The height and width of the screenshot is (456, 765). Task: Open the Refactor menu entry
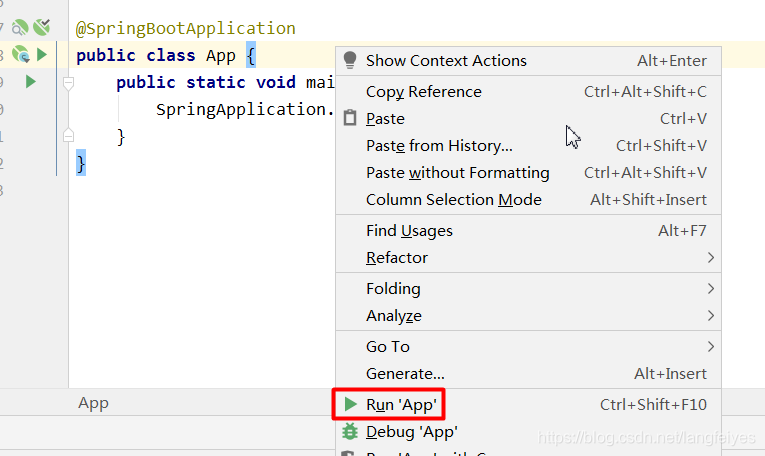click(528, 257)
